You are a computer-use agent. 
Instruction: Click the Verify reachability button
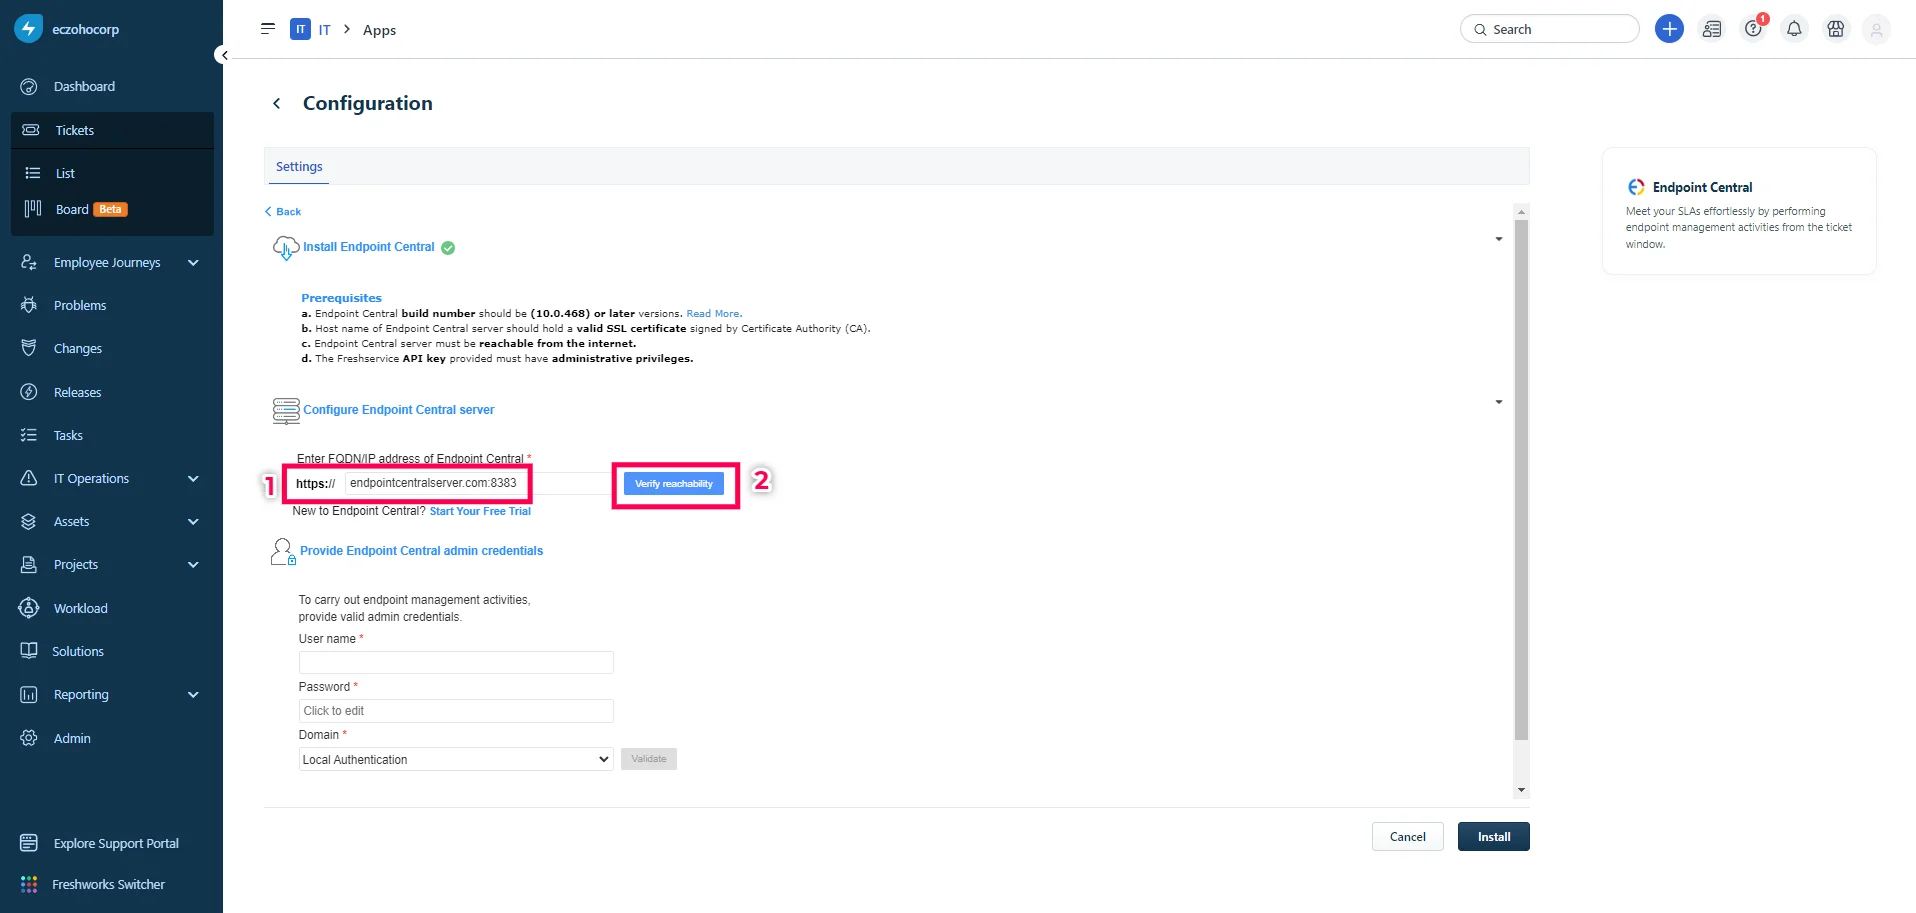tap(674, 484)
